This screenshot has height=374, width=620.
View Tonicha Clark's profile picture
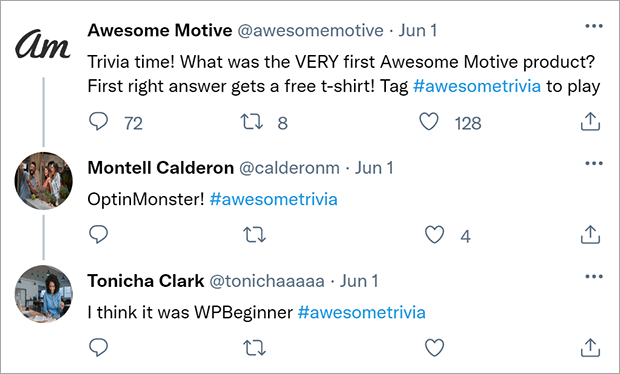tap(43, 294)
